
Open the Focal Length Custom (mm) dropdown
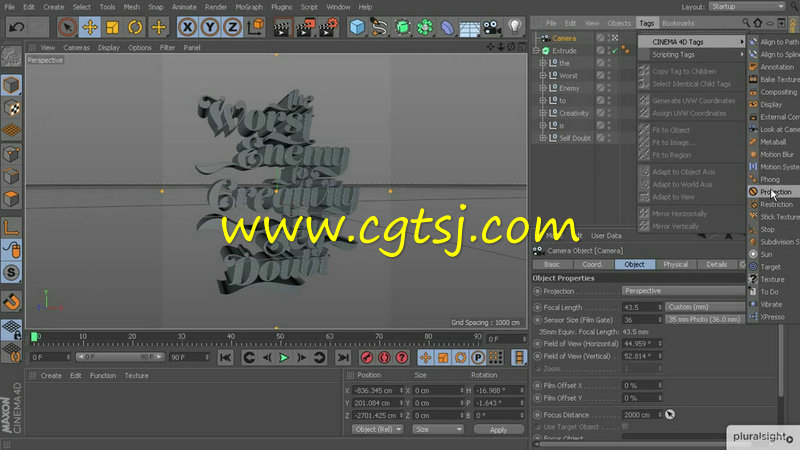coord(705,307)
